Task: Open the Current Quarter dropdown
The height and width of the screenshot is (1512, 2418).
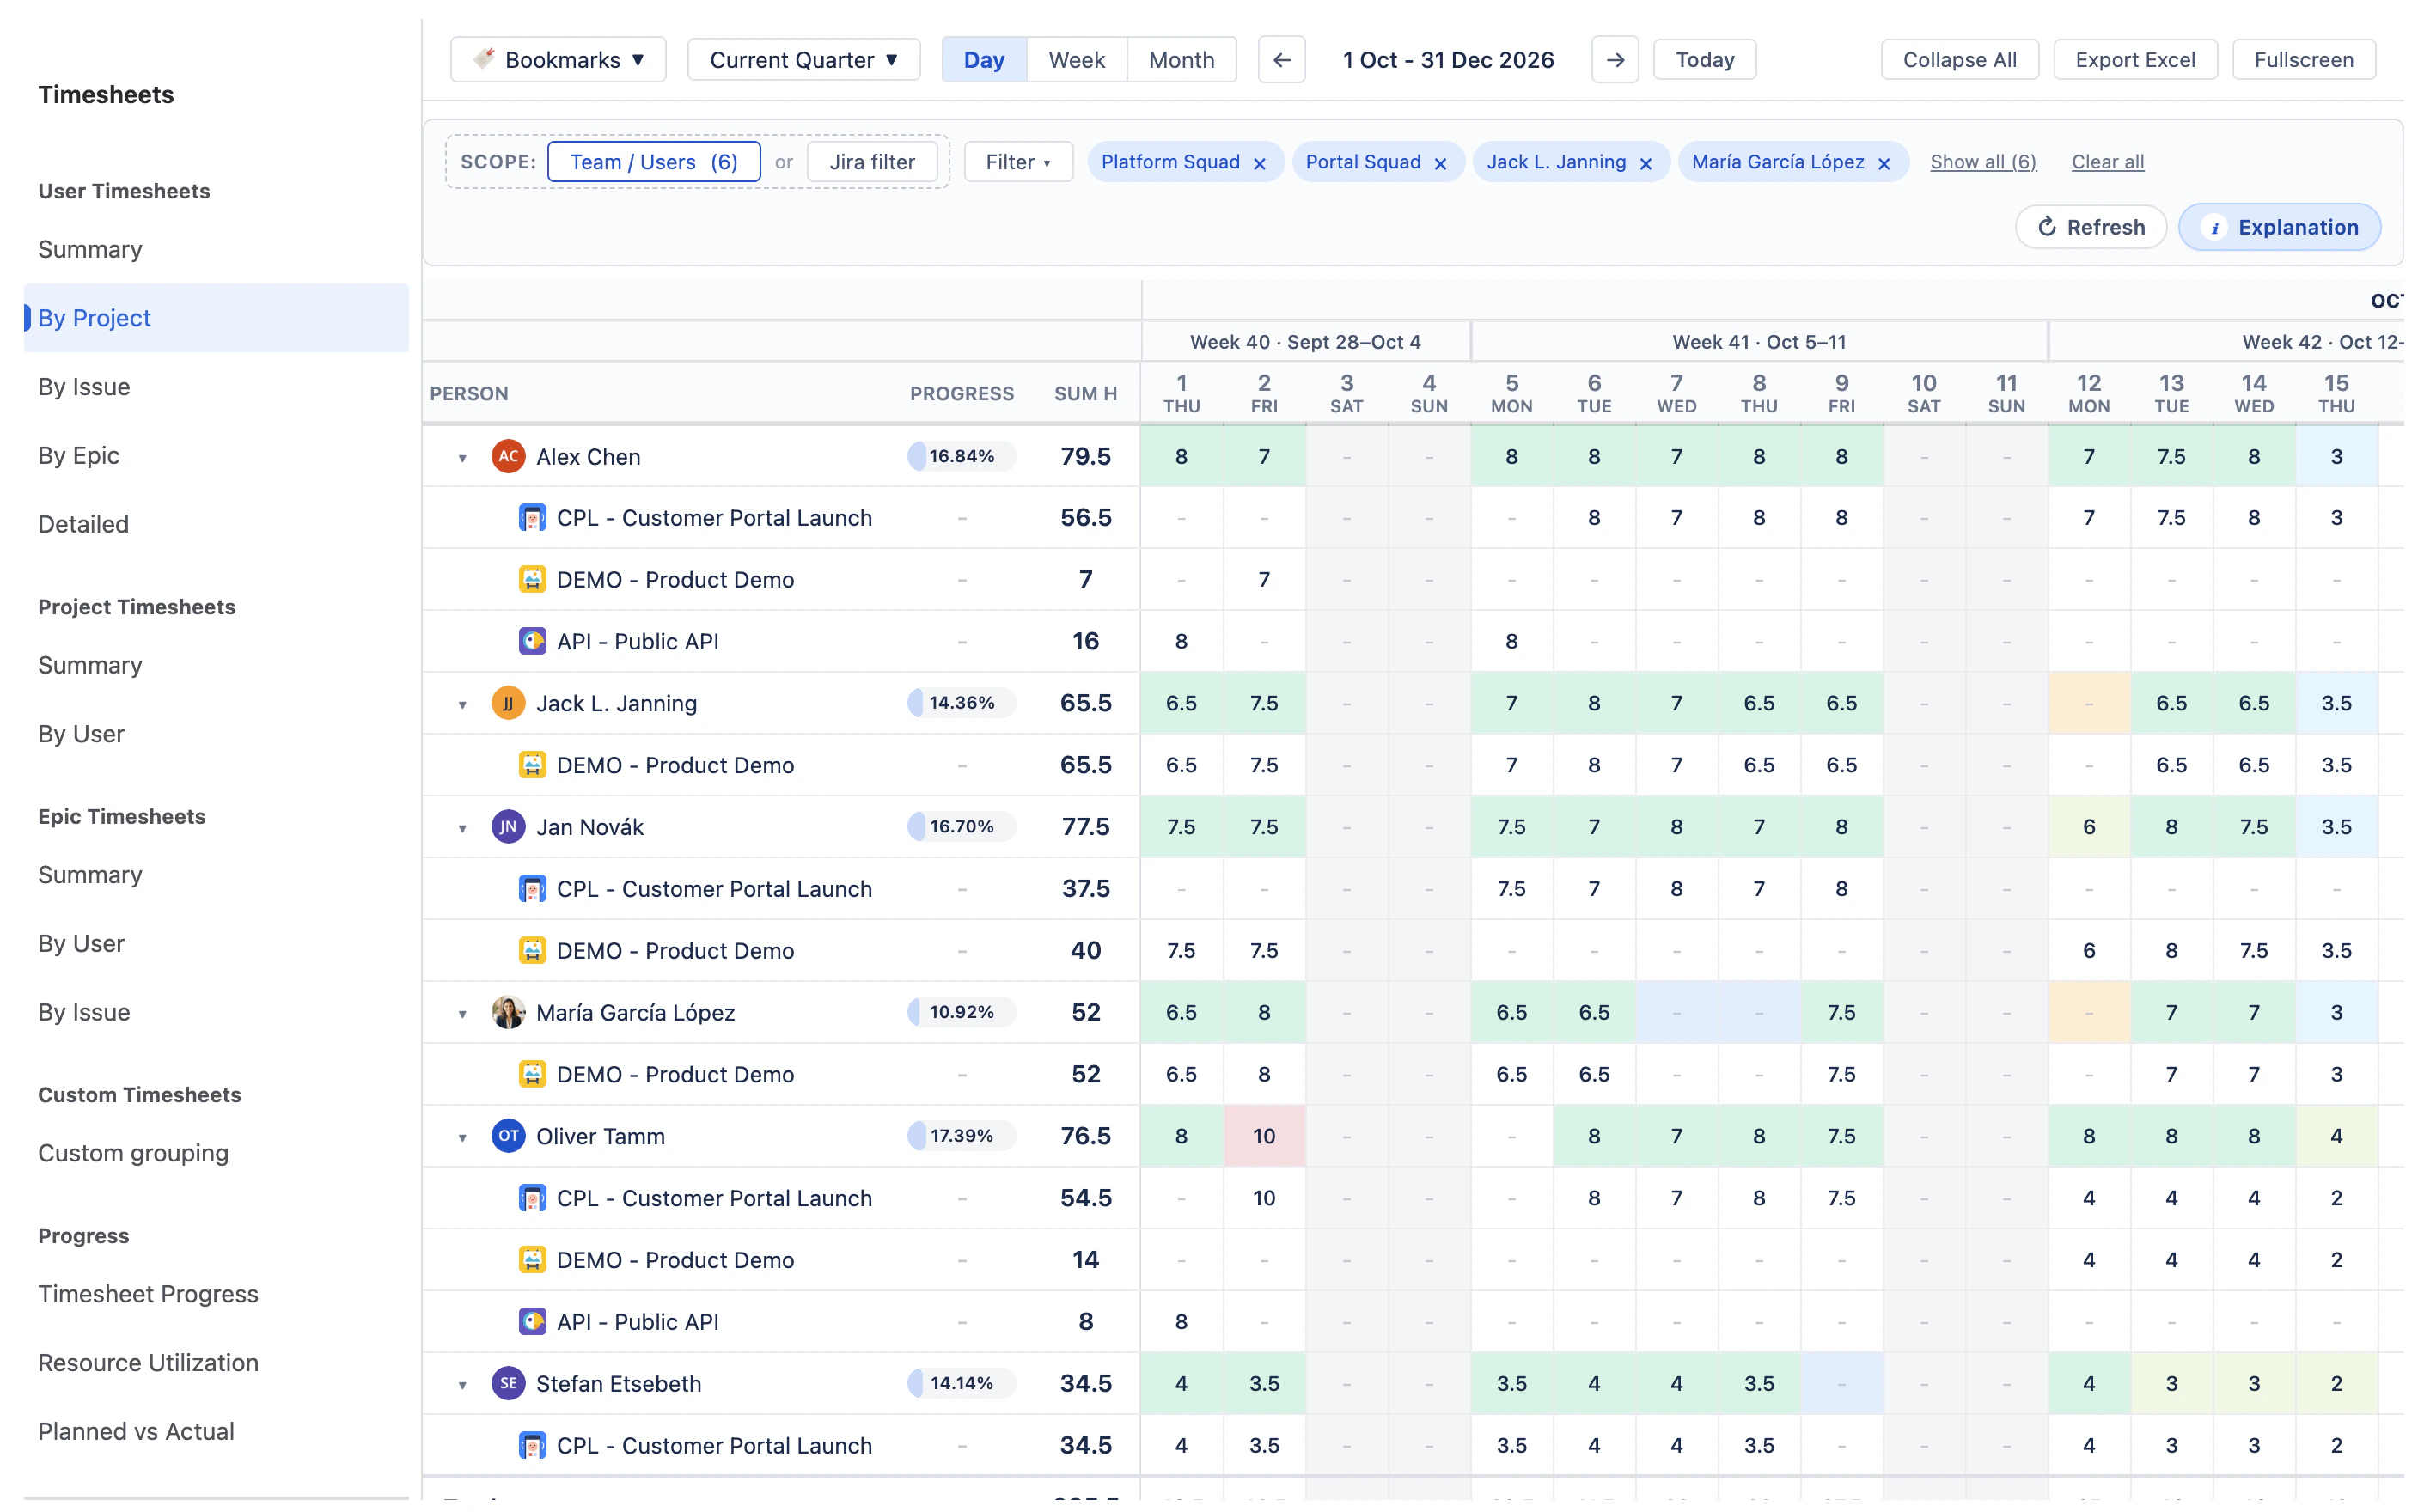Action: tap(803, 60)
